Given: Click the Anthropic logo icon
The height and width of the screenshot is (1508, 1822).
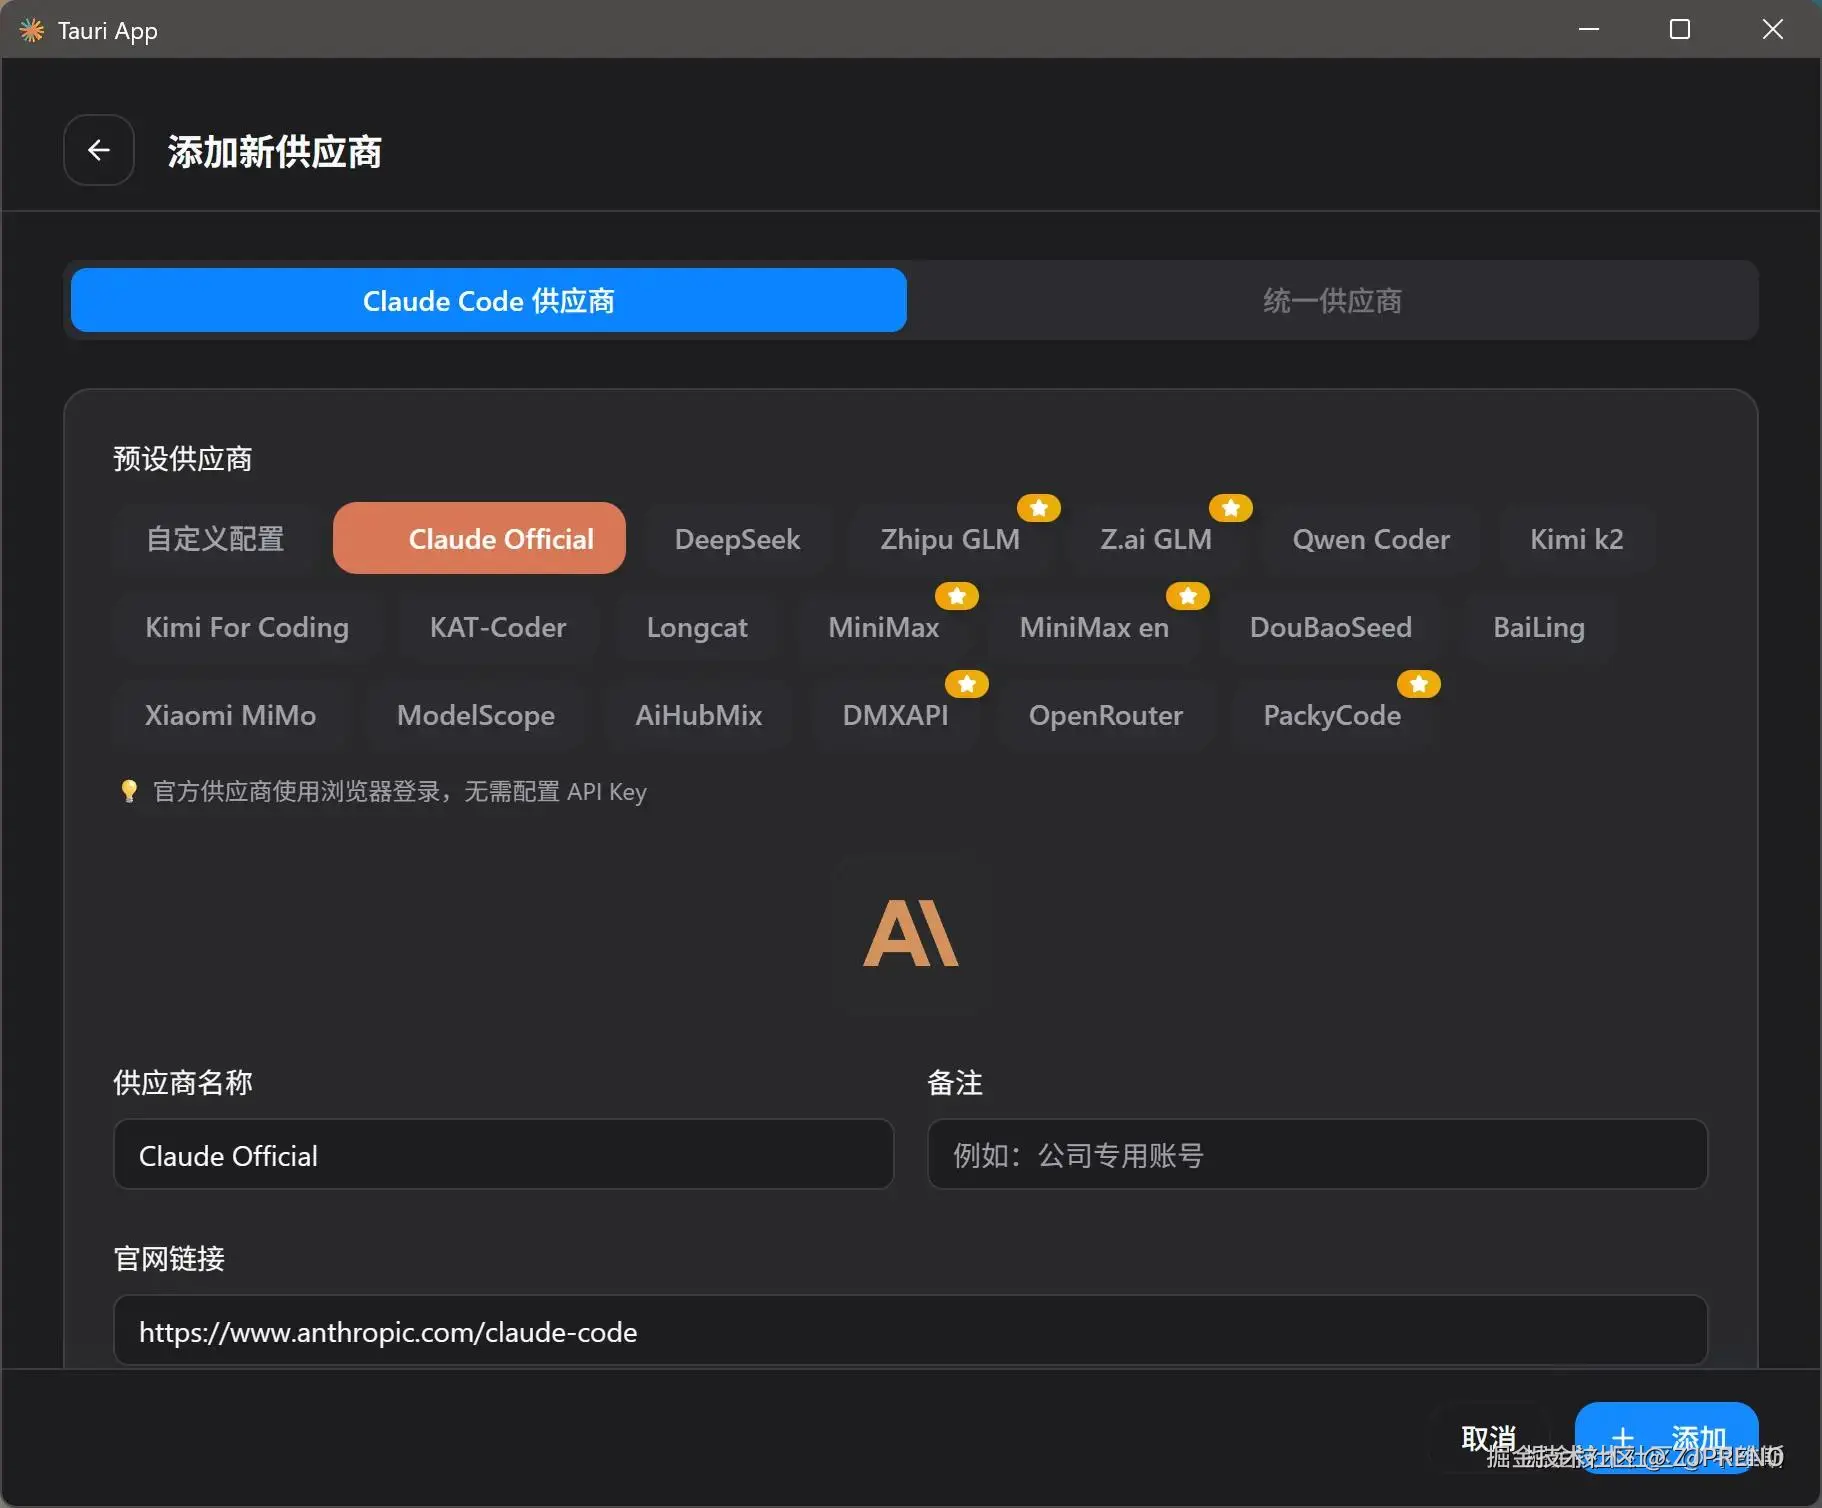Looking at the screenshot, I should click(x=910, y=933).
